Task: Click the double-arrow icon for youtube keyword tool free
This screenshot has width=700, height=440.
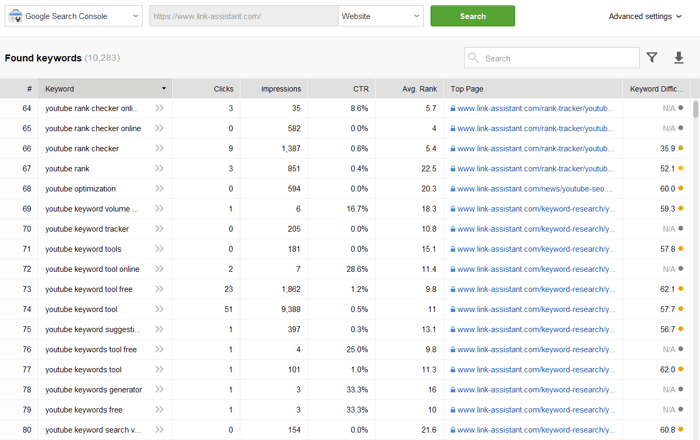Action: coord(159,289)
